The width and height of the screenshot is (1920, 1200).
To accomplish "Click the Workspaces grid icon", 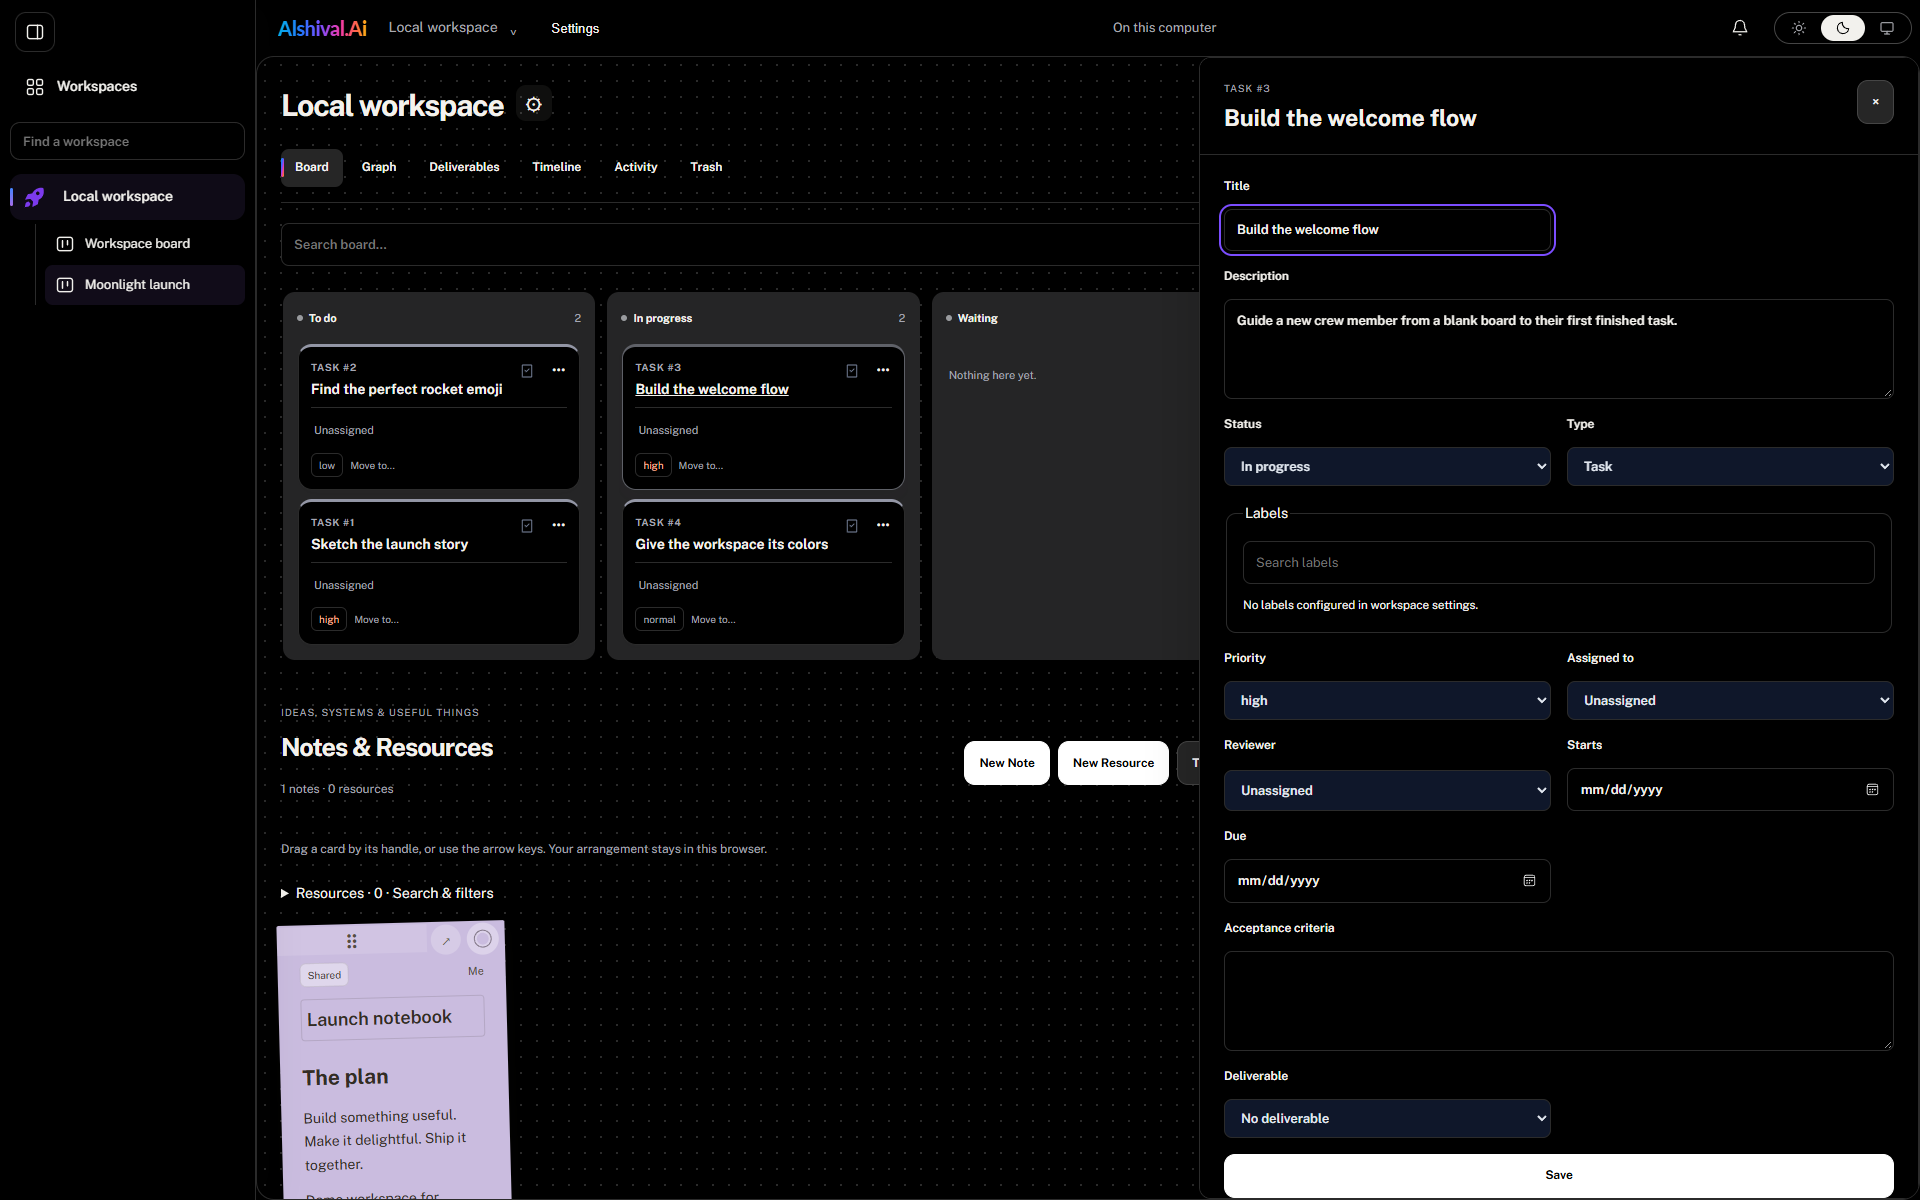I will click(x=35, y=87).
